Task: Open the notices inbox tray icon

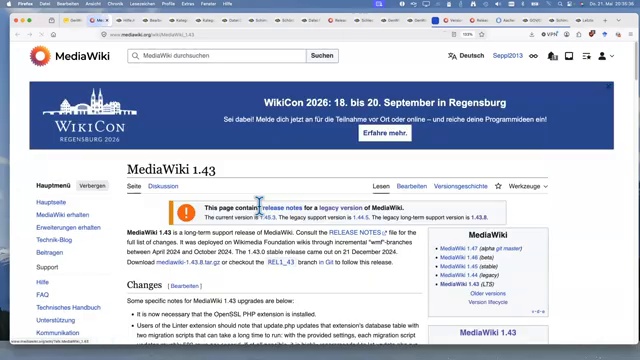Action: point(569,56)
